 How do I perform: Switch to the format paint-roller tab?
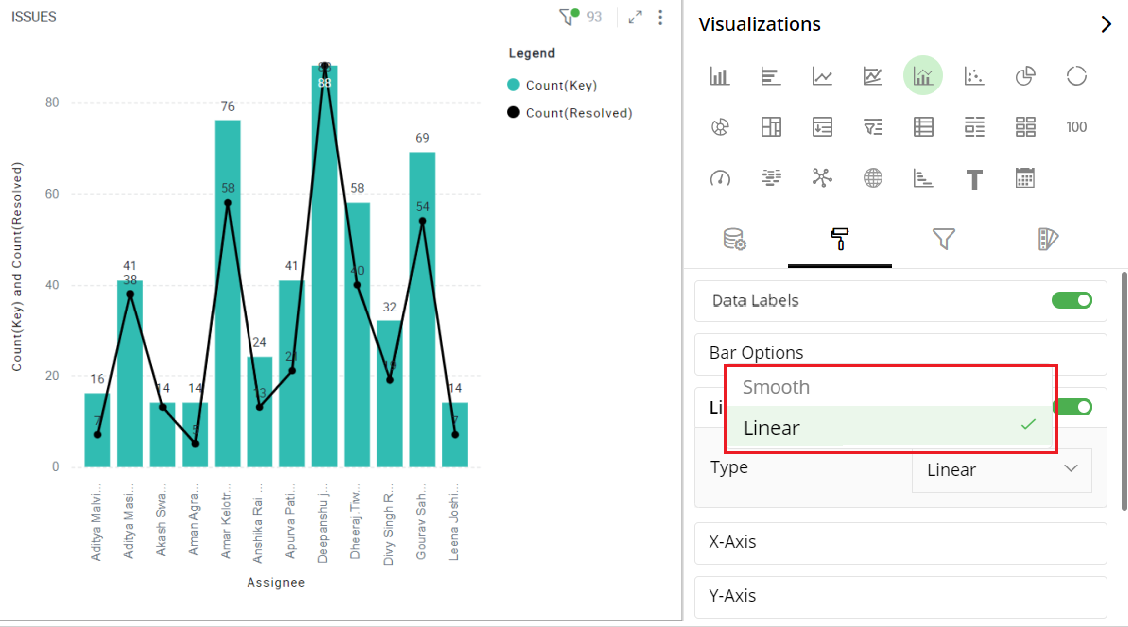[x=839, y=239]
